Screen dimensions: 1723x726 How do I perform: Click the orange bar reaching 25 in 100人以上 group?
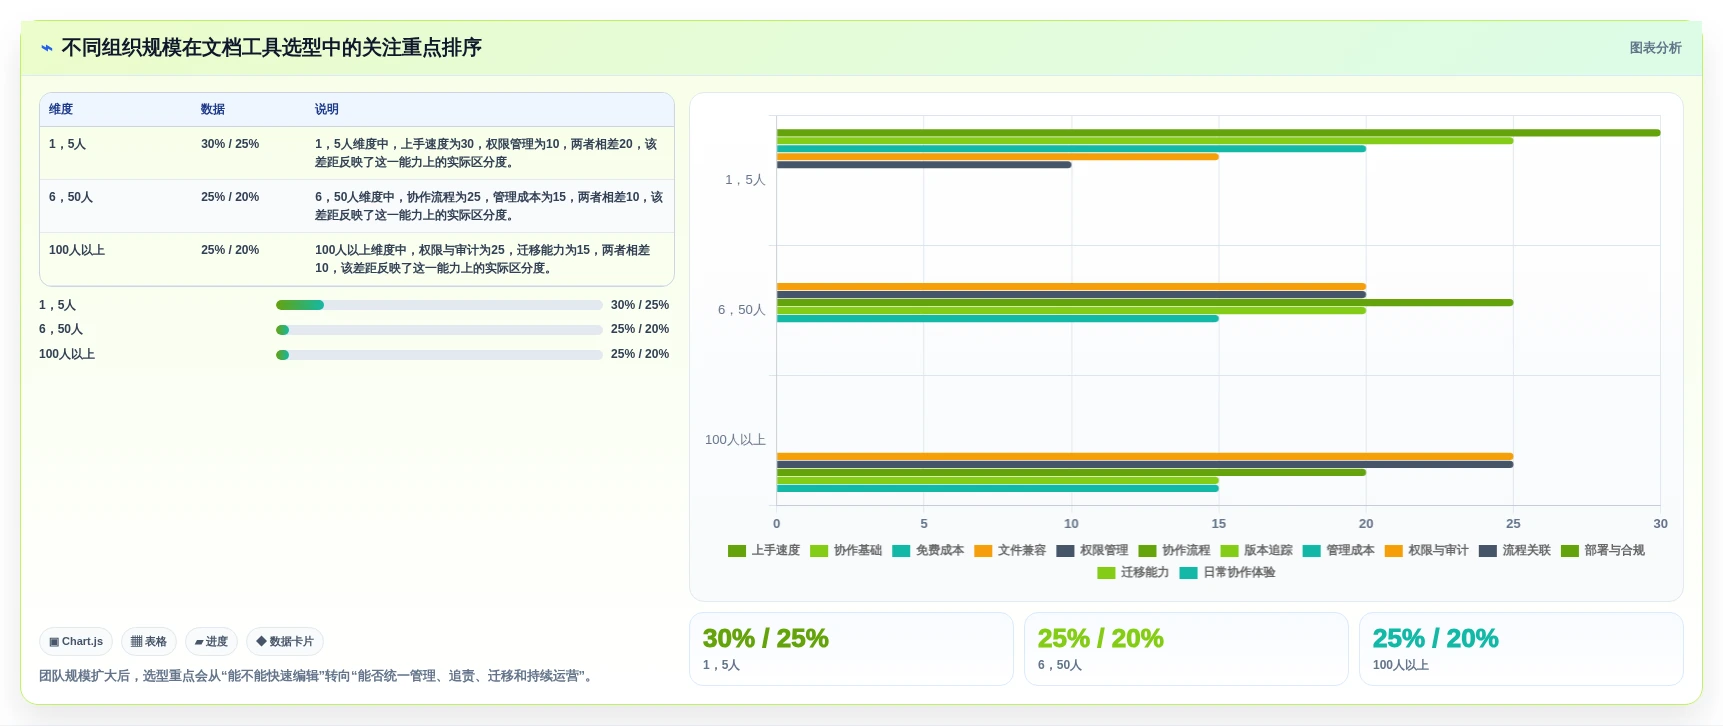(1145, 457)
